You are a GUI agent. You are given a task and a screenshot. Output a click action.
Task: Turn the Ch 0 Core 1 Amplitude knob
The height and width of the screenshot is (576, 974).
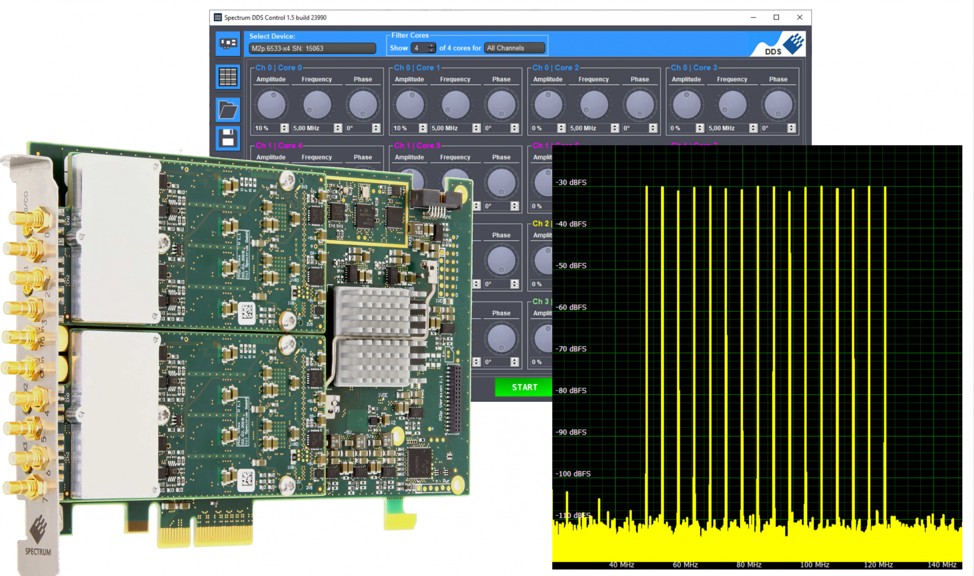410,104
